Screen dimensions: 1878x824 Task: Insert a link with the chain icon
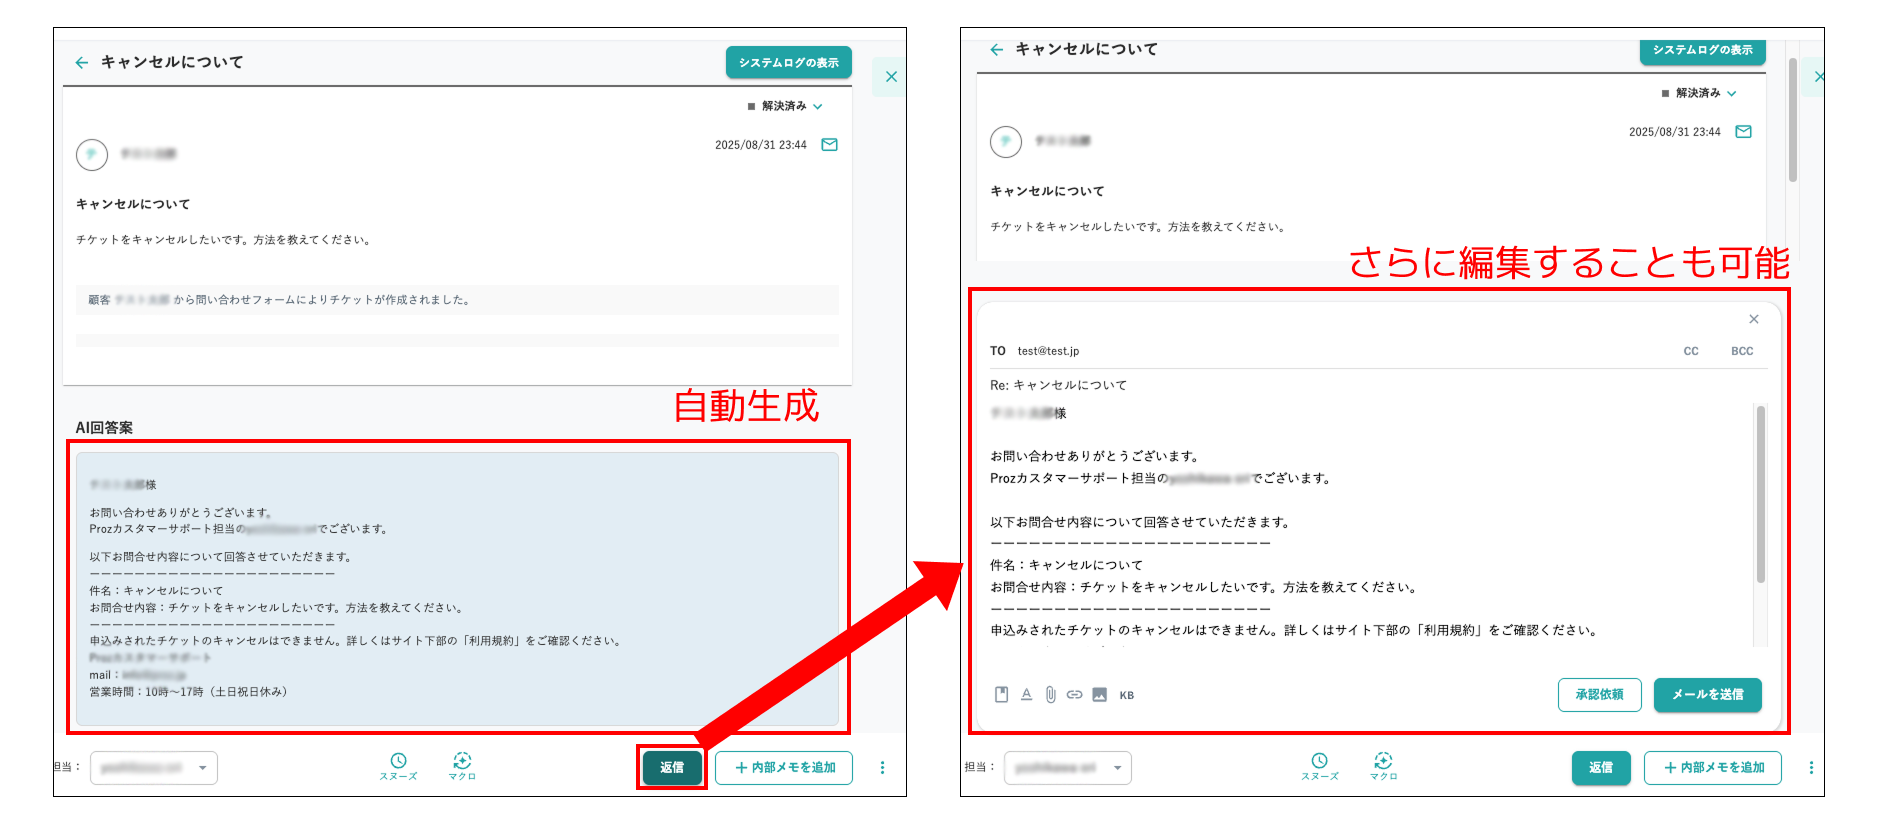tap(1074, 695)
